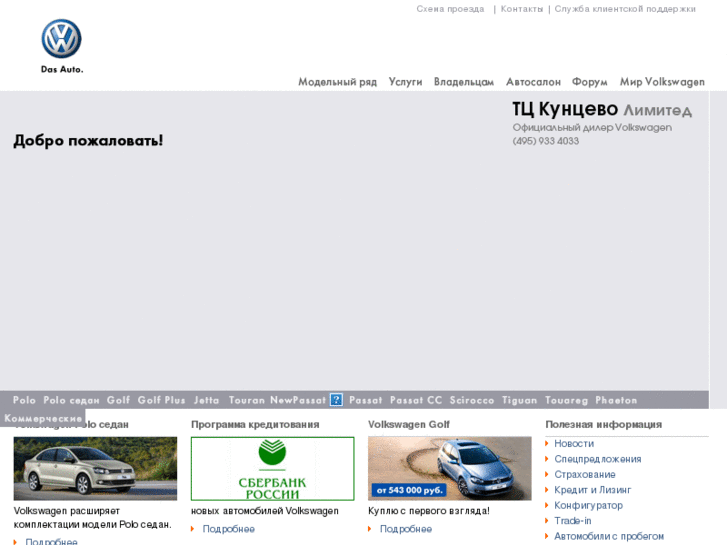Open the Форум menu item
727x545 pixels.
(x=589, y=82)
